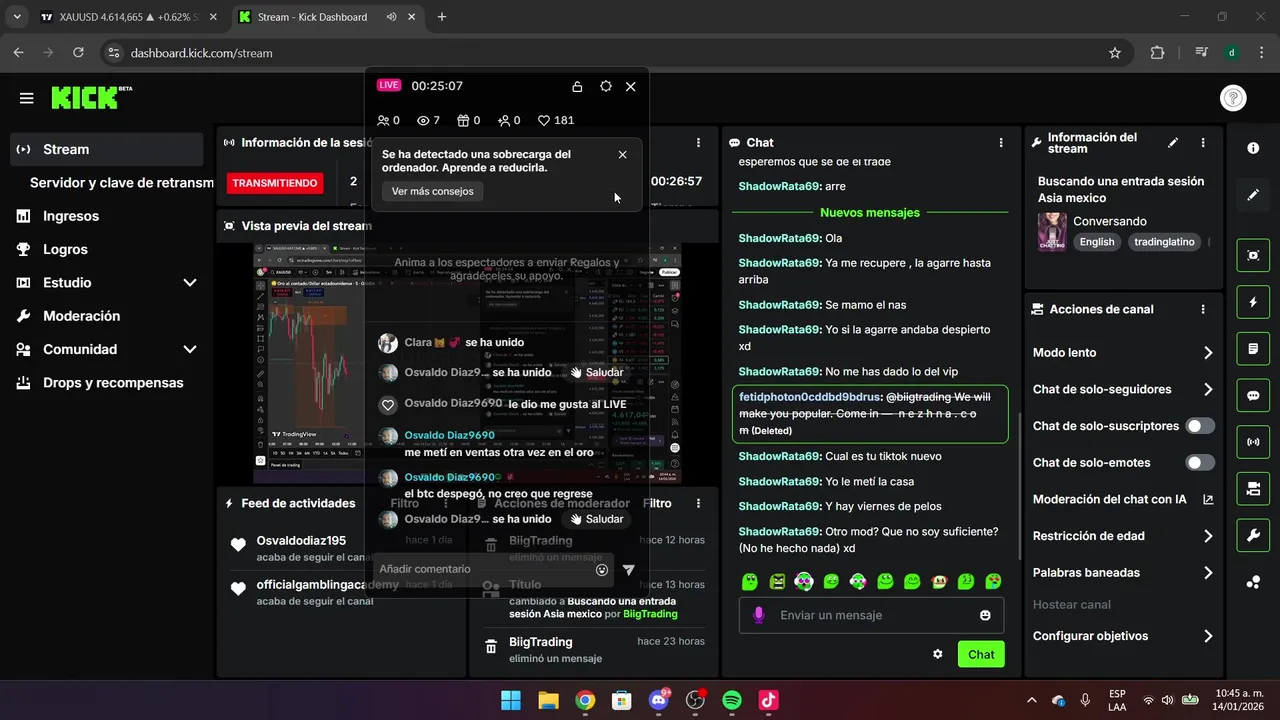Open settings gear in the LIVE overlay
Screen dimensions: 1280x720
[605, 87]
